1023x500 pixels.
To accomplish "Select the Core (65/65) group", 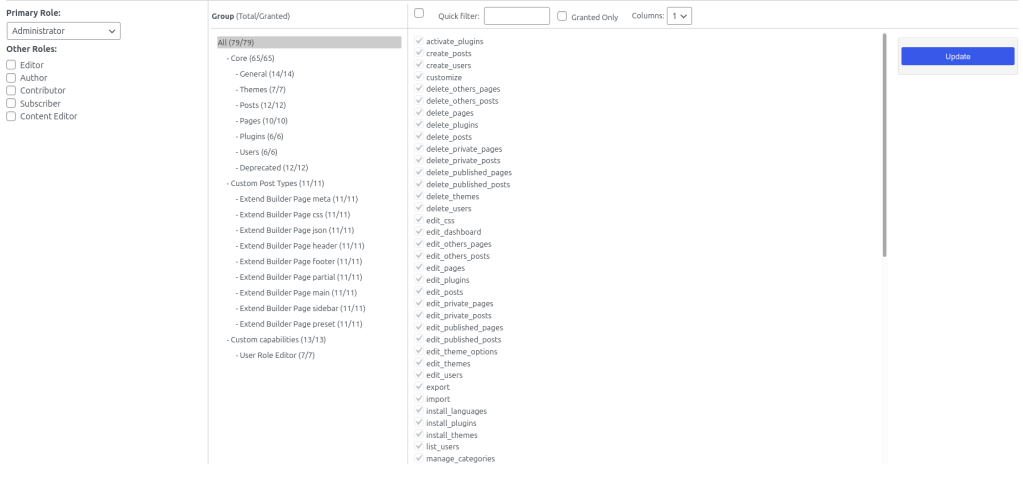I will tap(252, 58).
